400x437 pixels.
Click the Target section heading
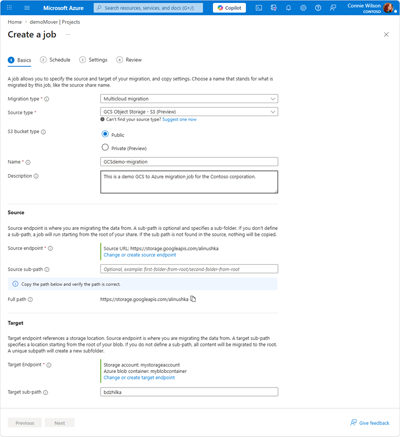click(16, 323)
